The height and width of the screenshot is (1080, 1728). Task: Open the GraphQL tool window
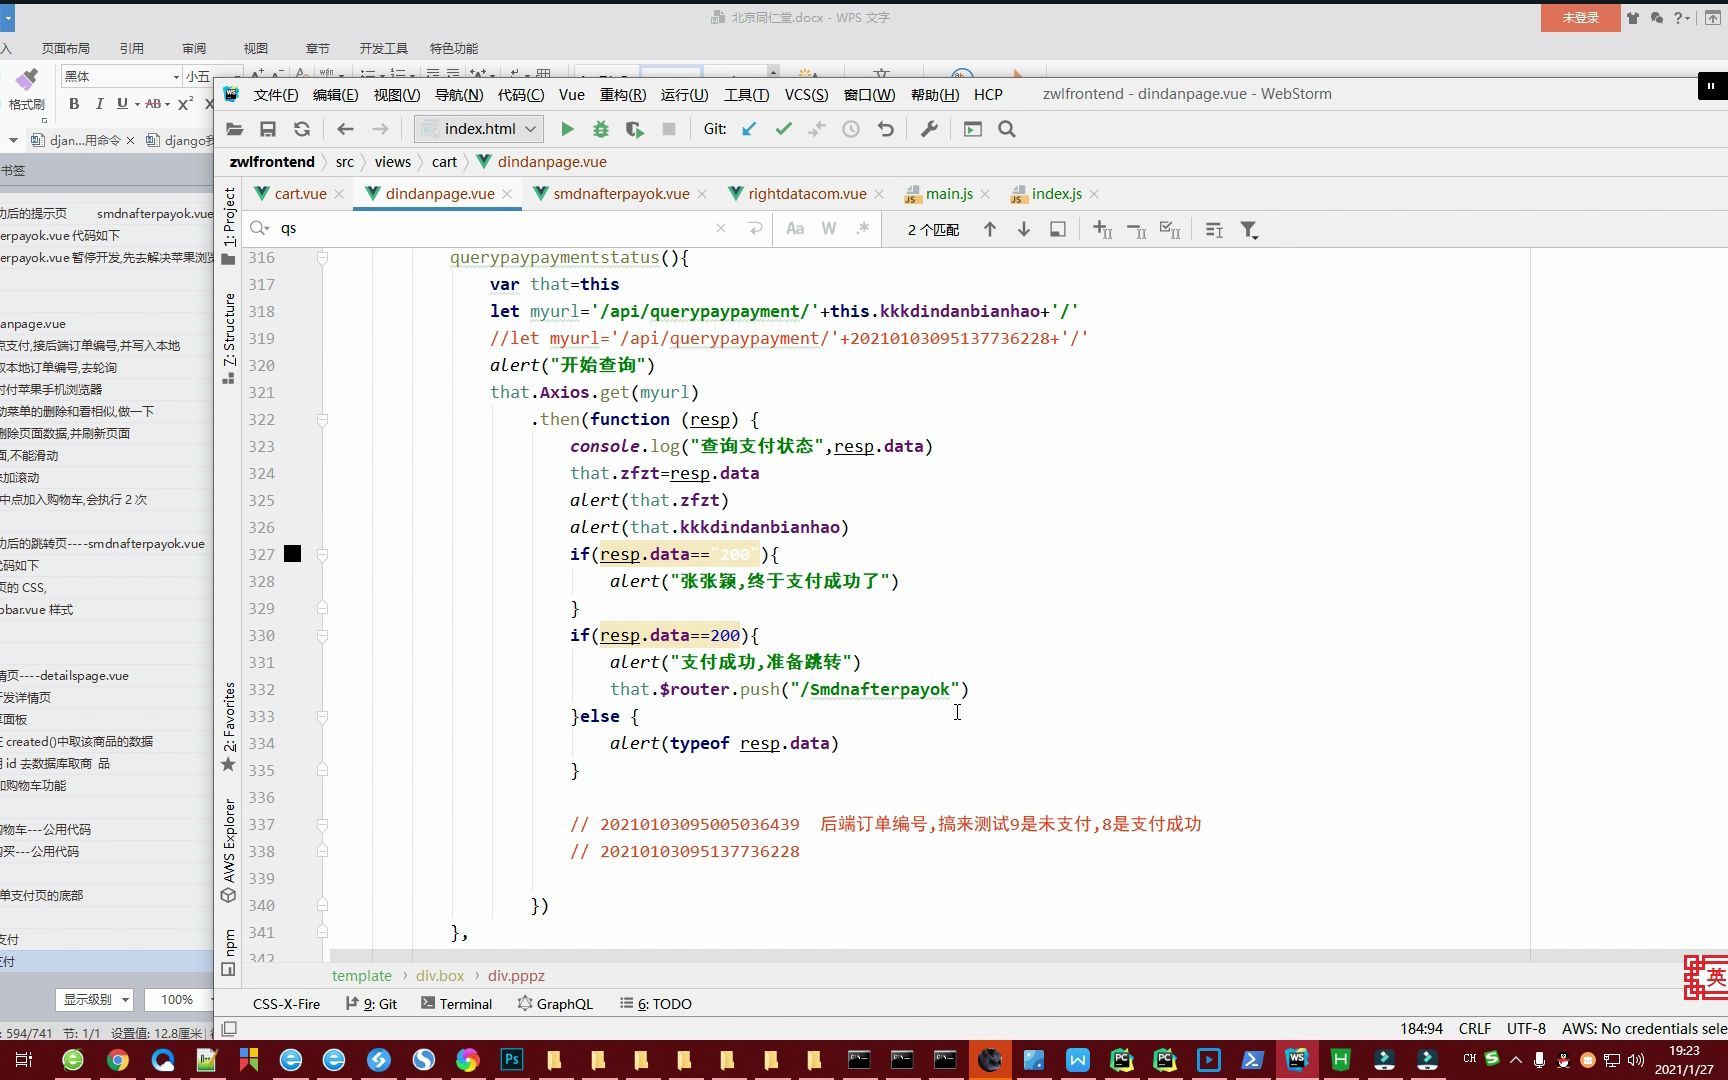tap(555, 1004)
